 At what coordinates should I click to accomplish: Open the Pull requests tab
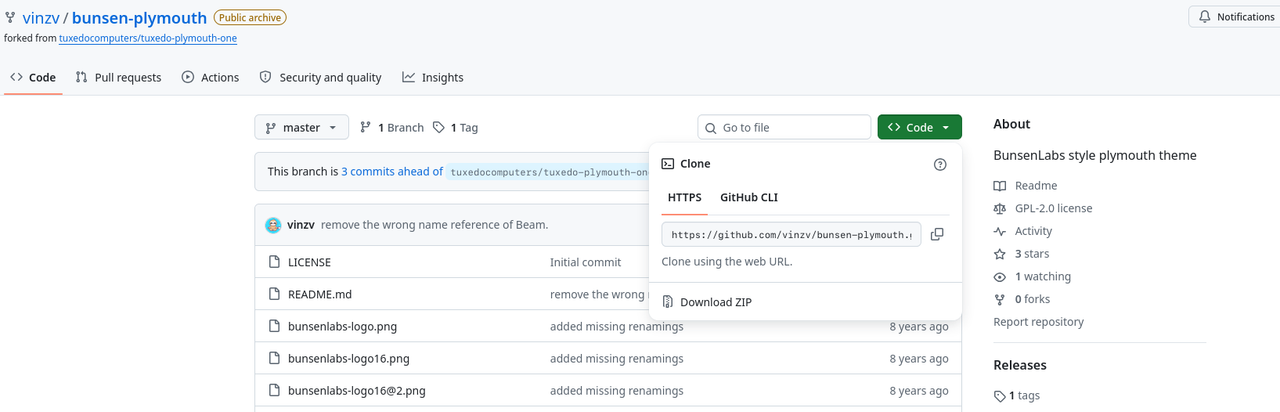(x=118, y=77)
